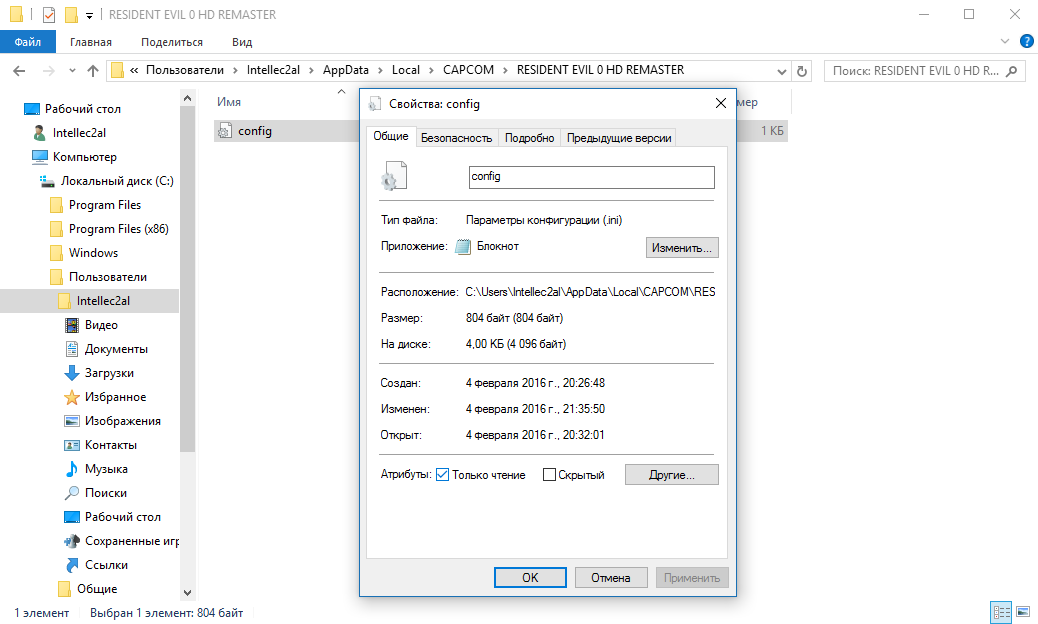Click the Применить button
Viewport: 1038px width, 624px height.
tap(692, 577)
